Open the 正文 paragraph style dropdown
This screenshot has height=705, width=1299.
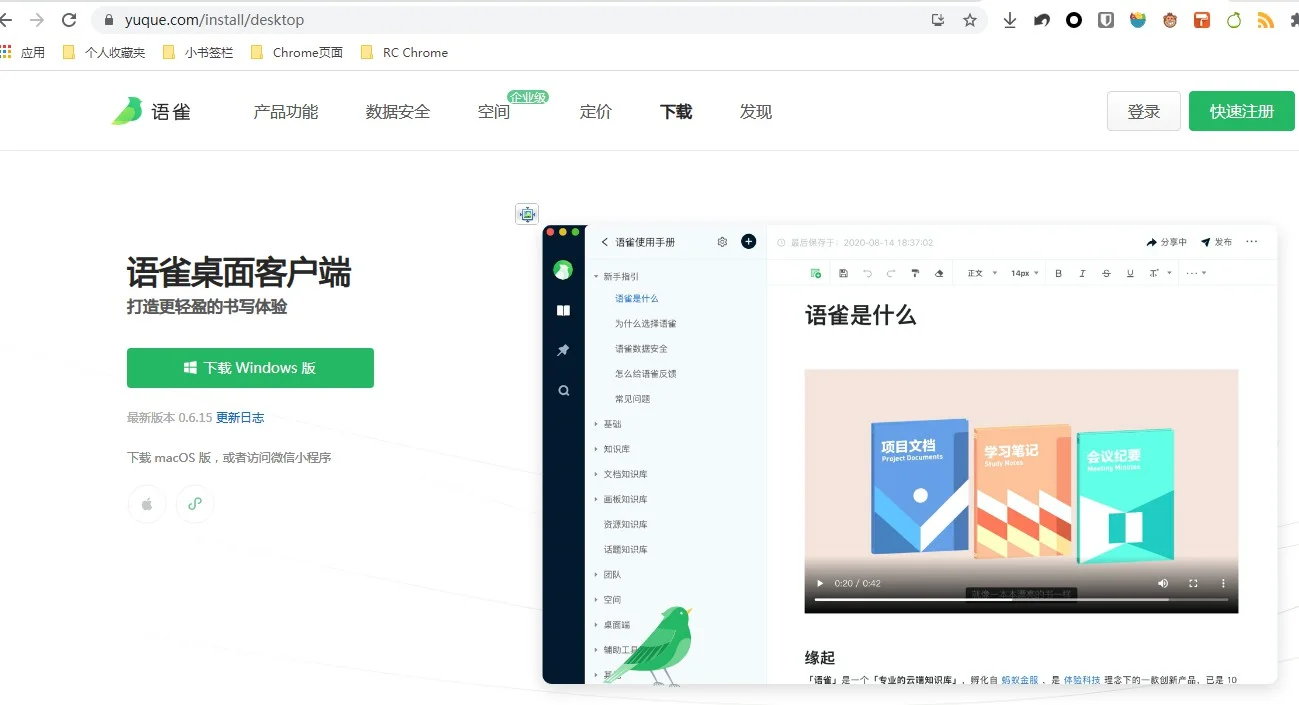(982, 273)
